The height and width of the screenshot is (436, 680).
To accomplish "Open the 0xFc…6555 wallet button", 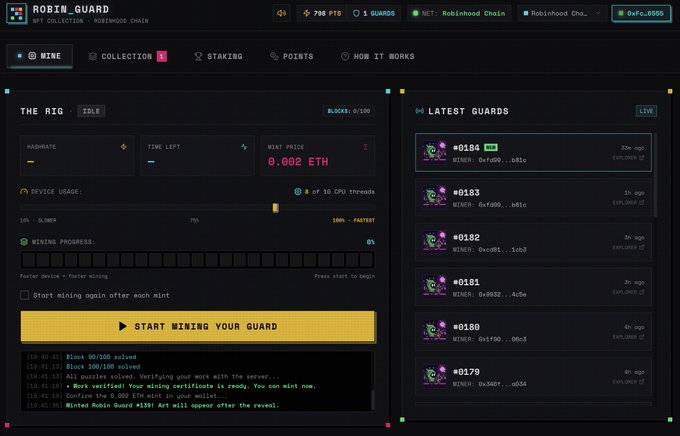I will (x=641, y=13).
